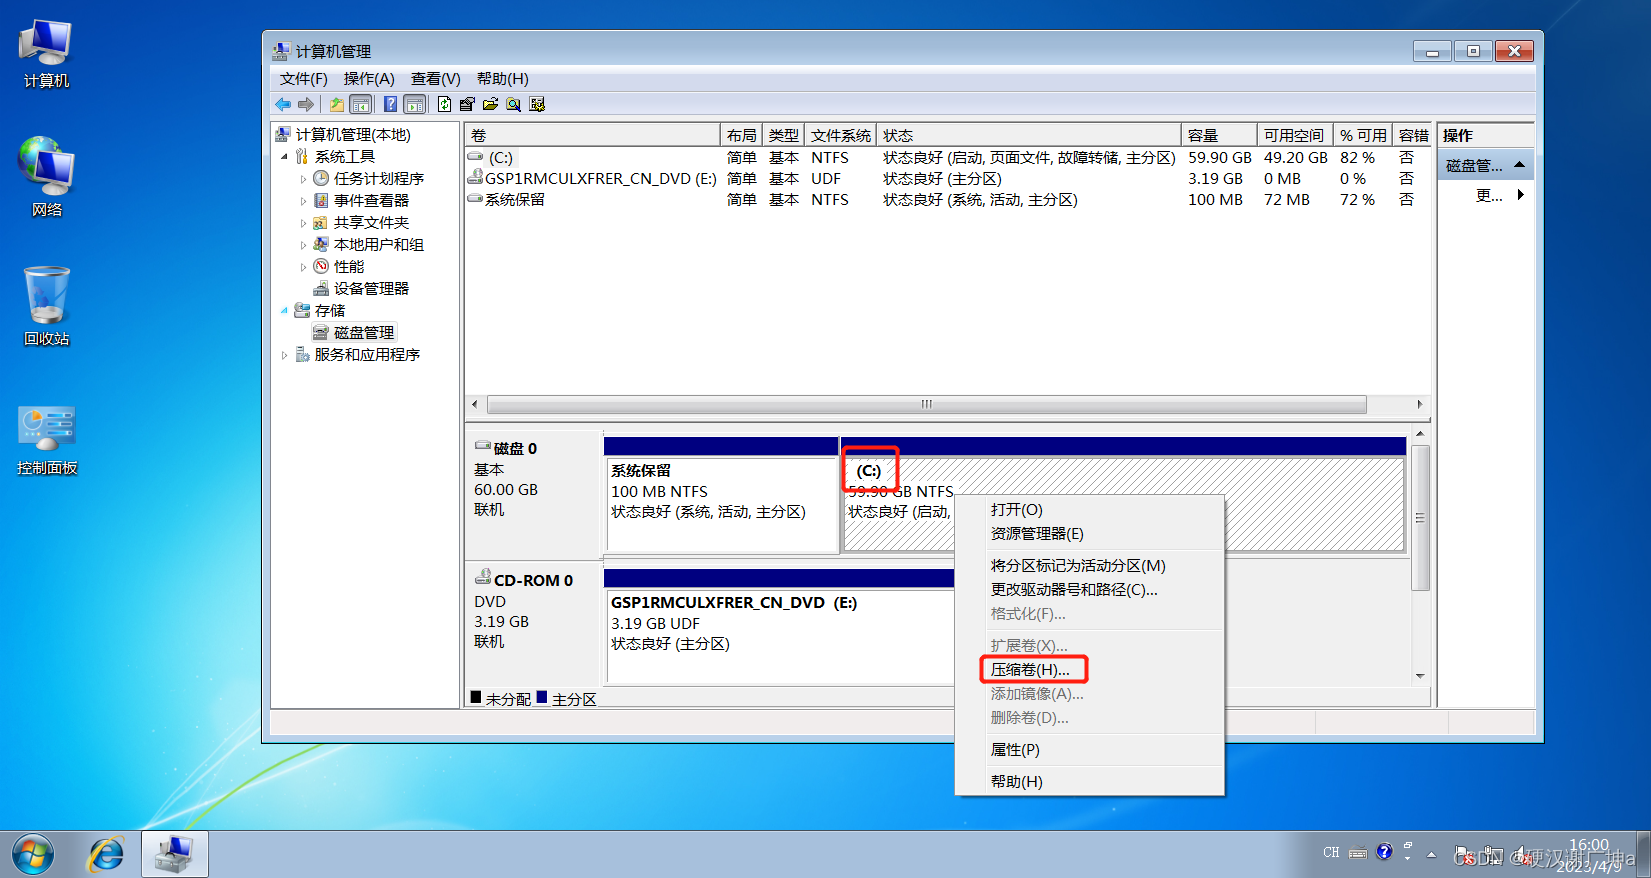Image resolution: width=1651 pixels, height=878 pixels.
Task: Collapse the 磁盘管... actions section arrow
Action: [1519, 165]
